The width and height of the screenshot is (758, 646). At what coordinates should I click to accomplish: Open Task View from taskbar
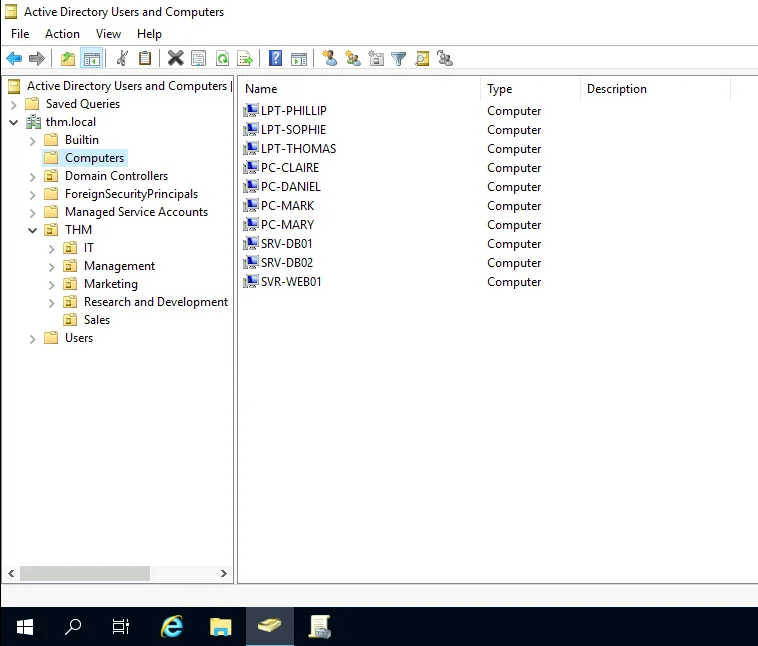pos(121,627)
